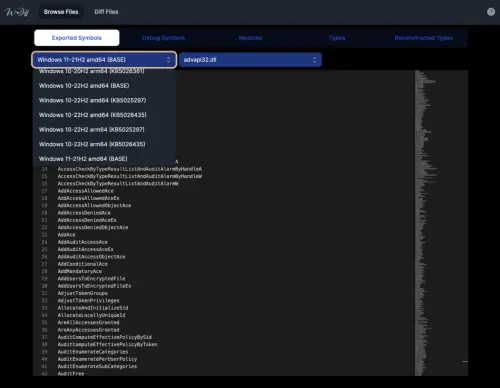Image resolution: width=500 pixels, height=388 pixels.
Task: Click the AuditComputeEffectivePolicyBySid line
Action: click(105, 338)
